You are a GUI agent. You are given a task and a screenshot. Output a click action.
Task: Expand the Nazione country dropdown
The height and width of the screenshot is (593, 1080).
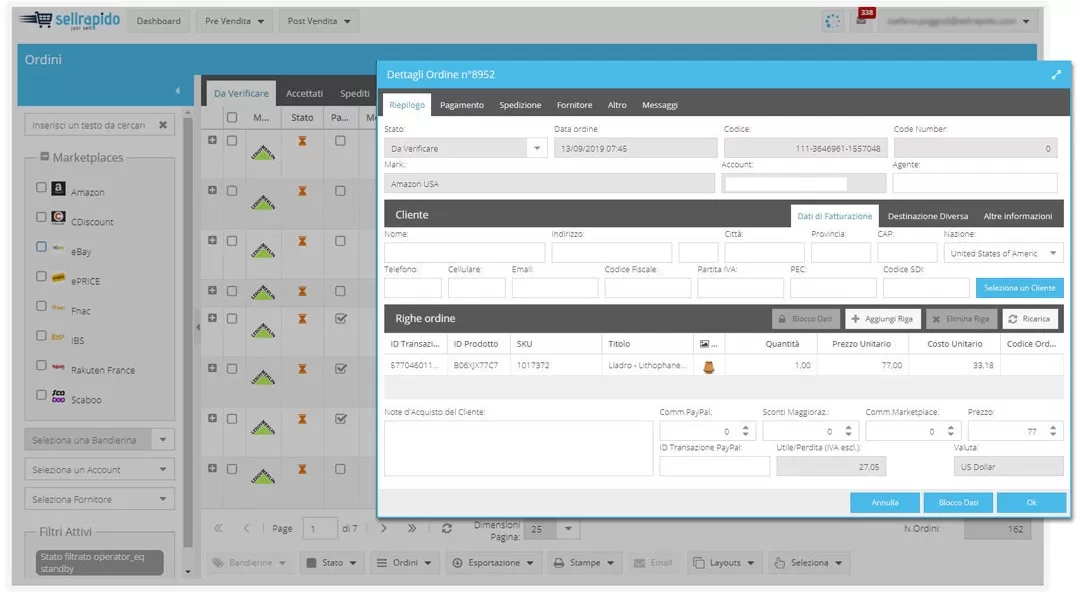click(1054, 253)
